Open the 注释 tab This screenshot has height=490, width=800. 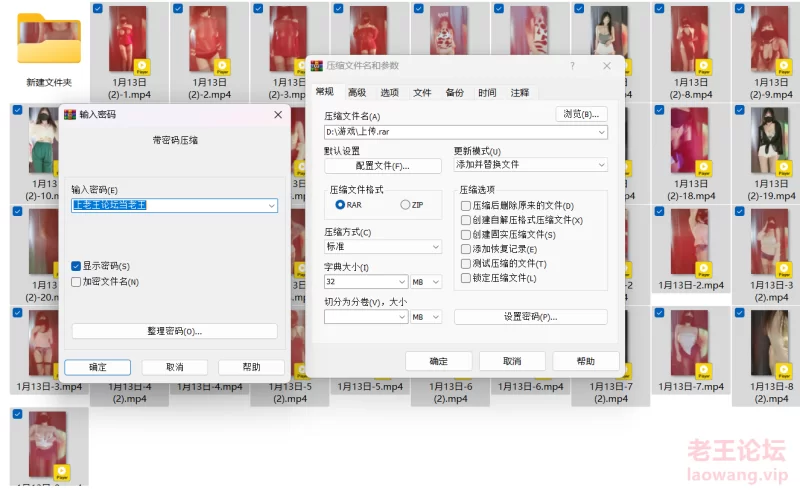click(520, 92)
